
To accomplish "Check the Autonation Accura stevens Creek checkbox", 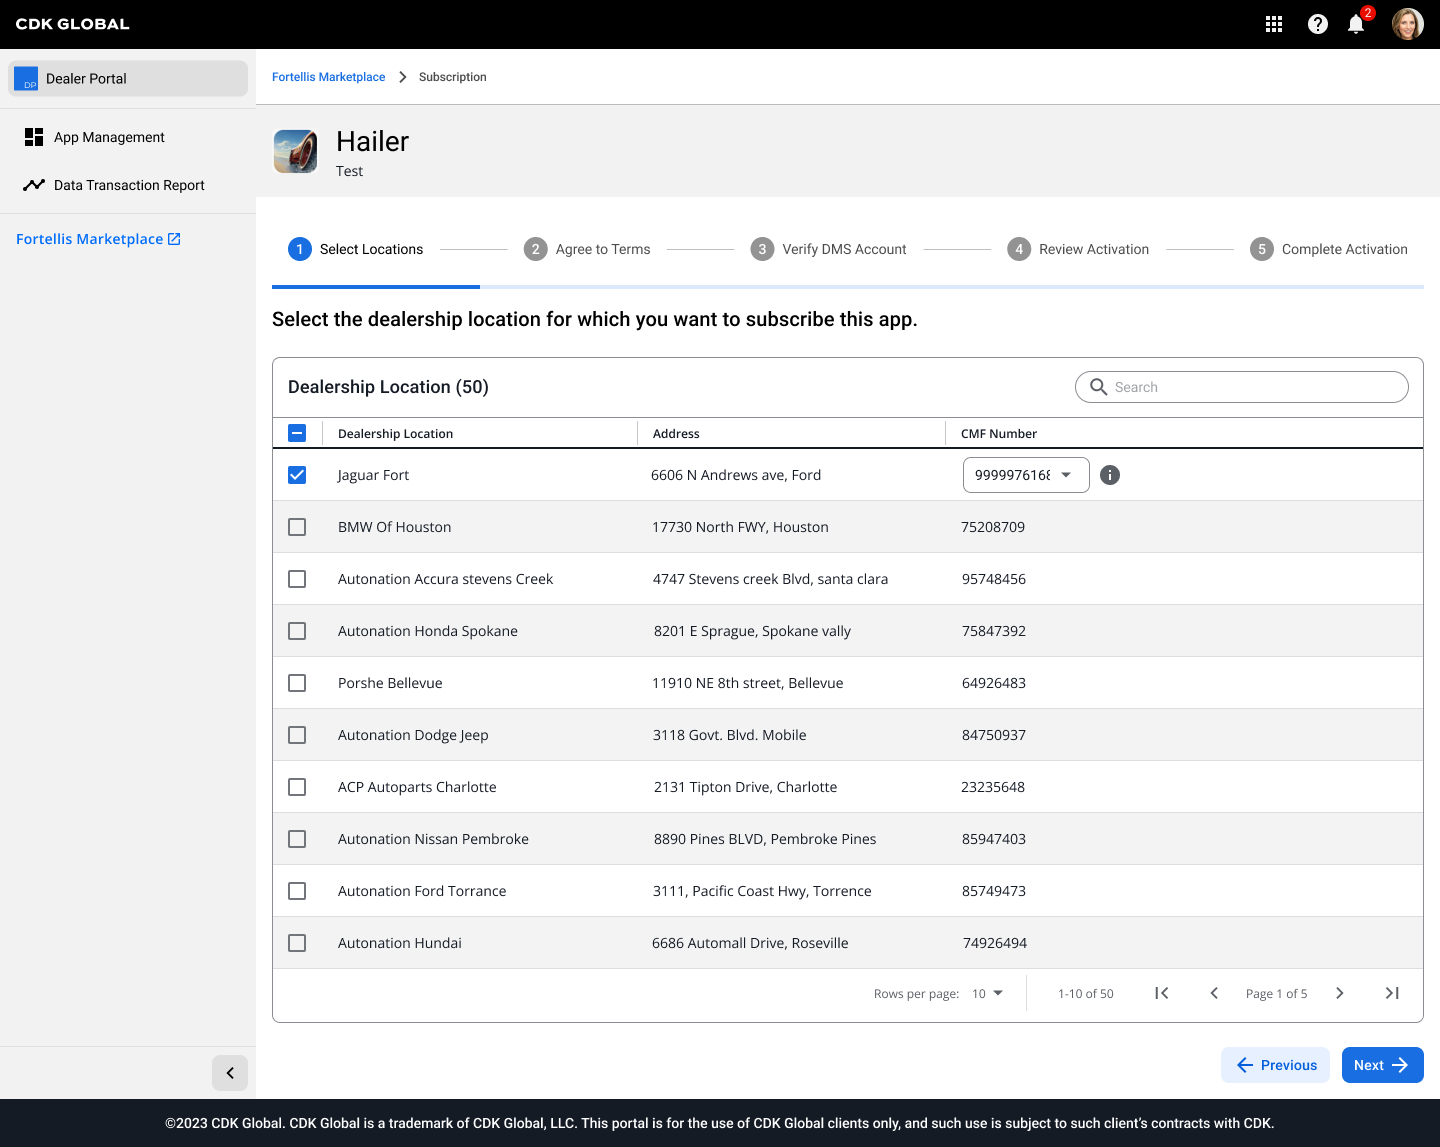I will 297,579.
